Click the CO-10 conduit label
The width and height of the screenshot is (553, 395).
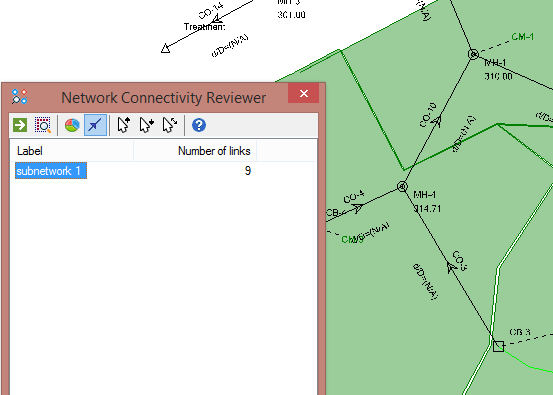pyautogui.click(x=428, y=115)
